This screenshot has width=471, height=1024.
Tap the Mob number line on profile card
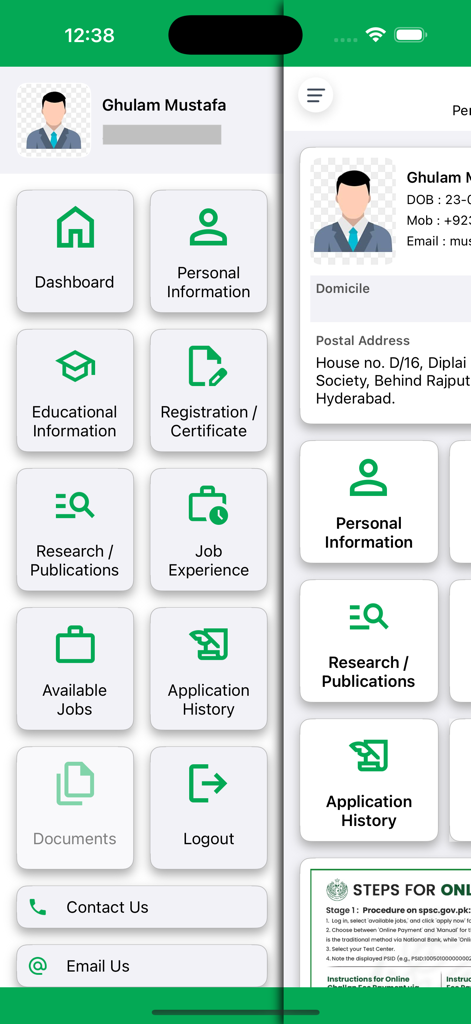click(x=438, y=220)
